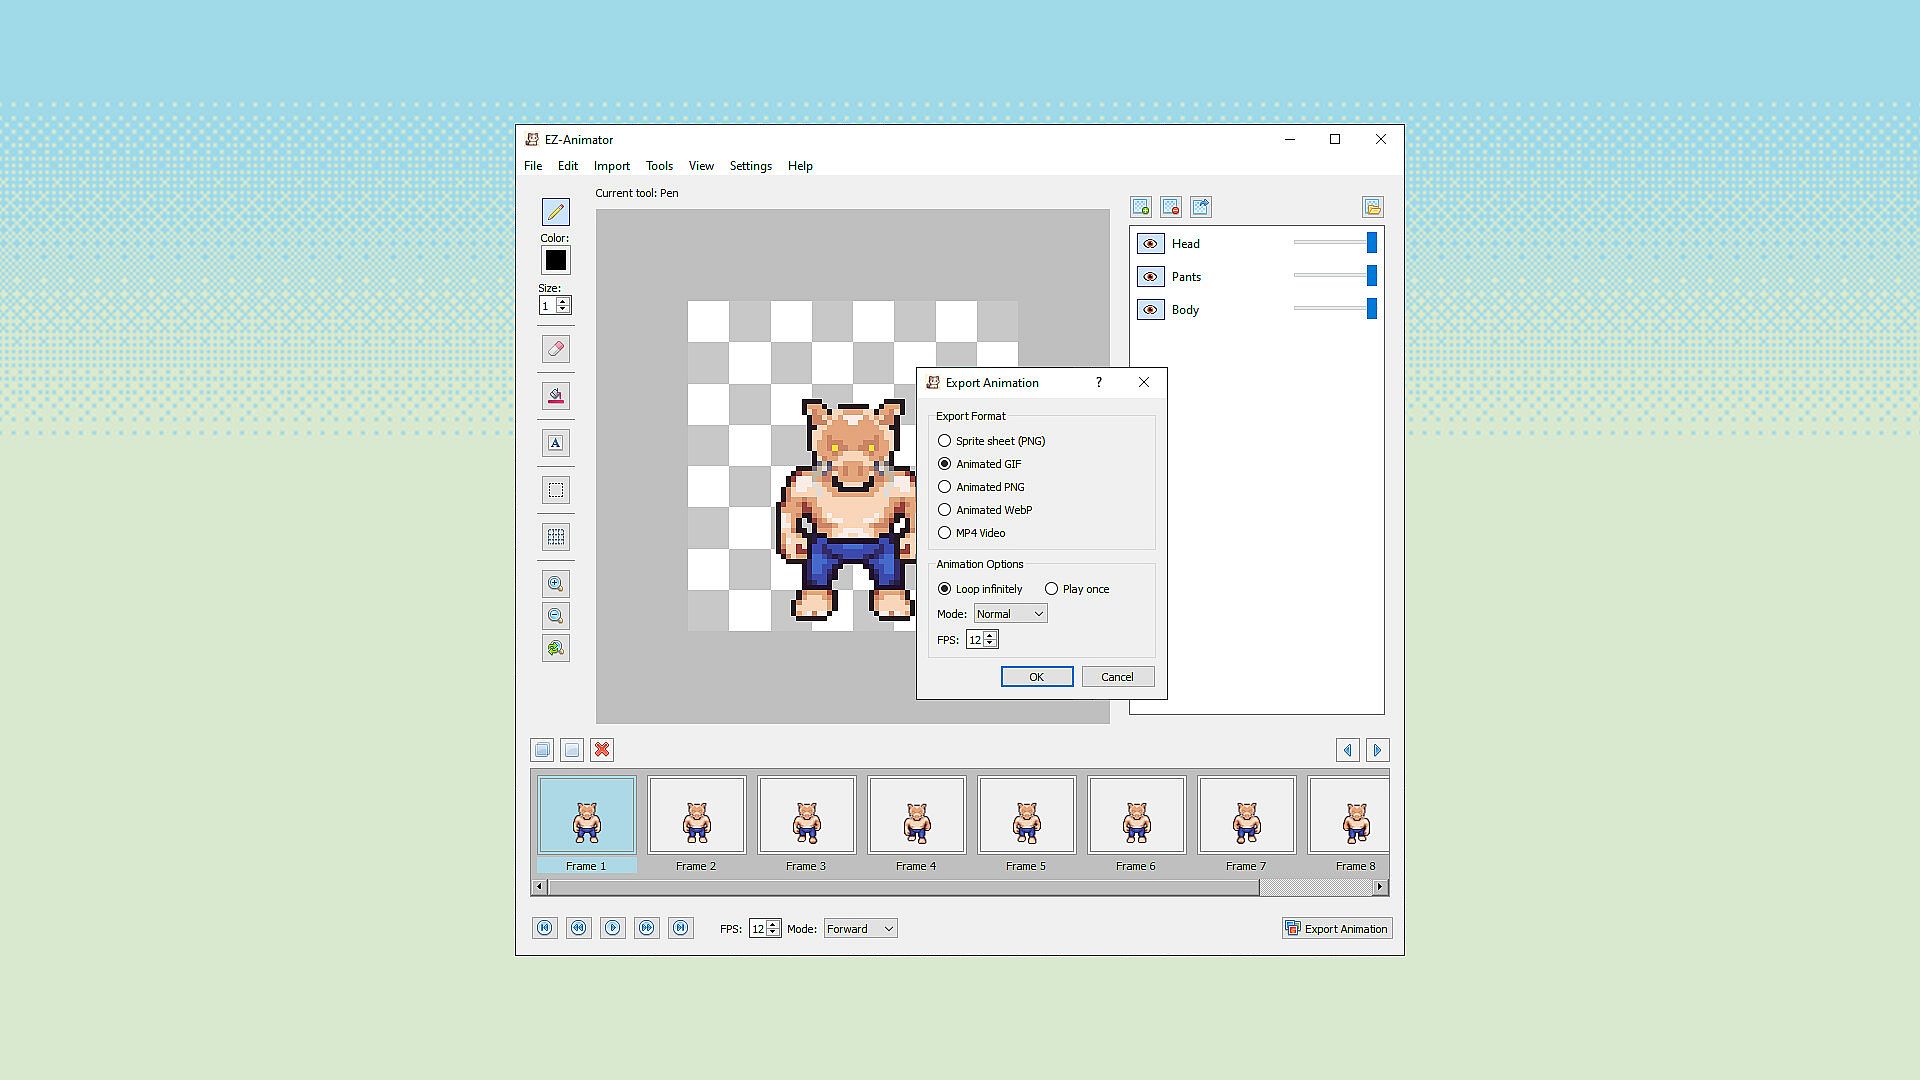Select the MP4 Video format
This screenshot has width=1920, height=1080.
pos(945,533)
